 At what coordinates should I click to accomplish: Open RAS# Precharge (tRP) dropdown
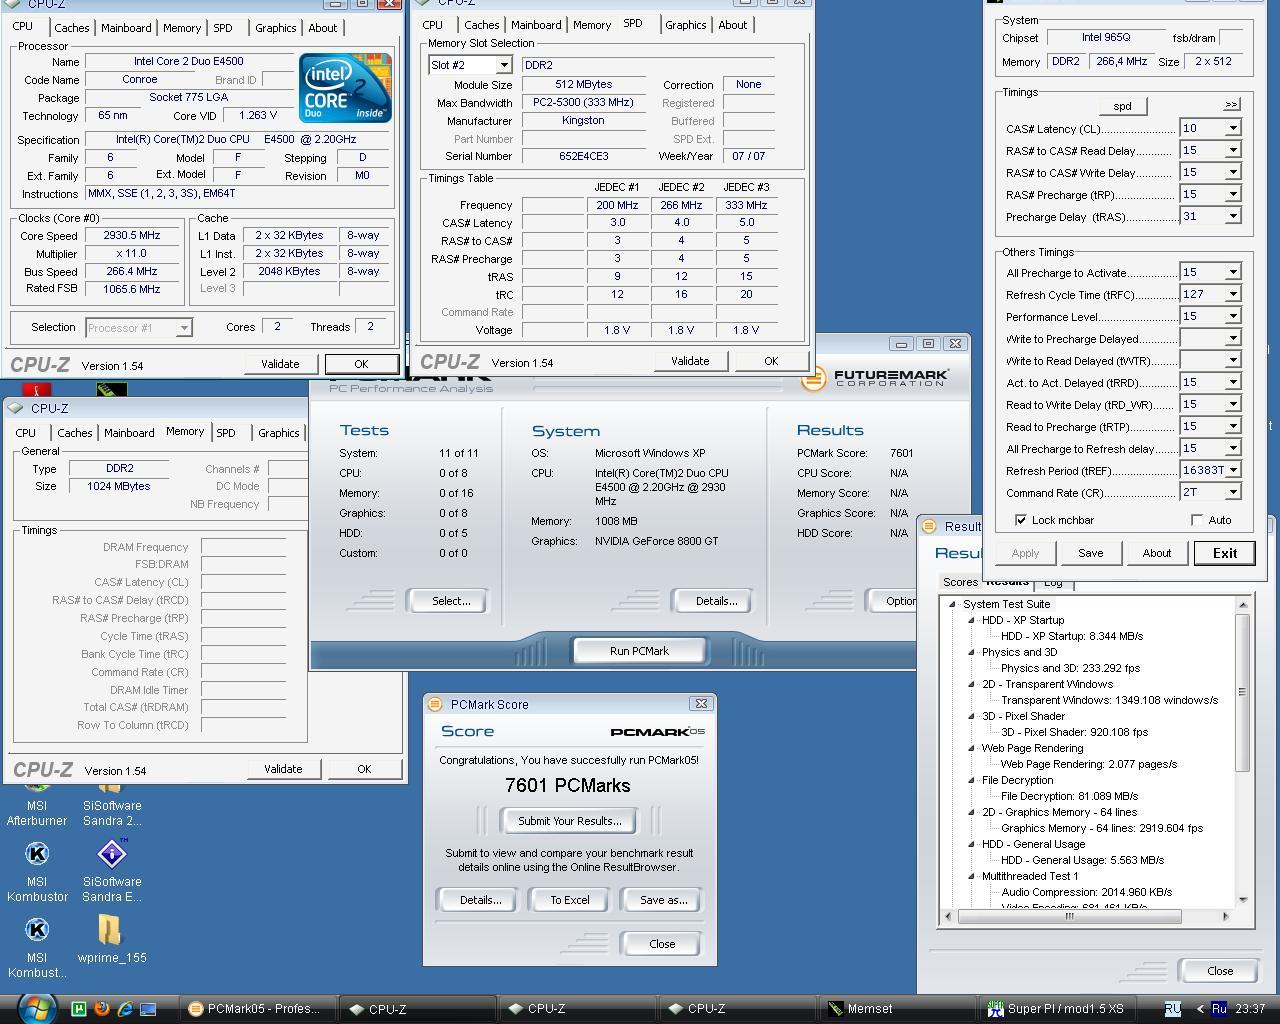(1233, 194)
